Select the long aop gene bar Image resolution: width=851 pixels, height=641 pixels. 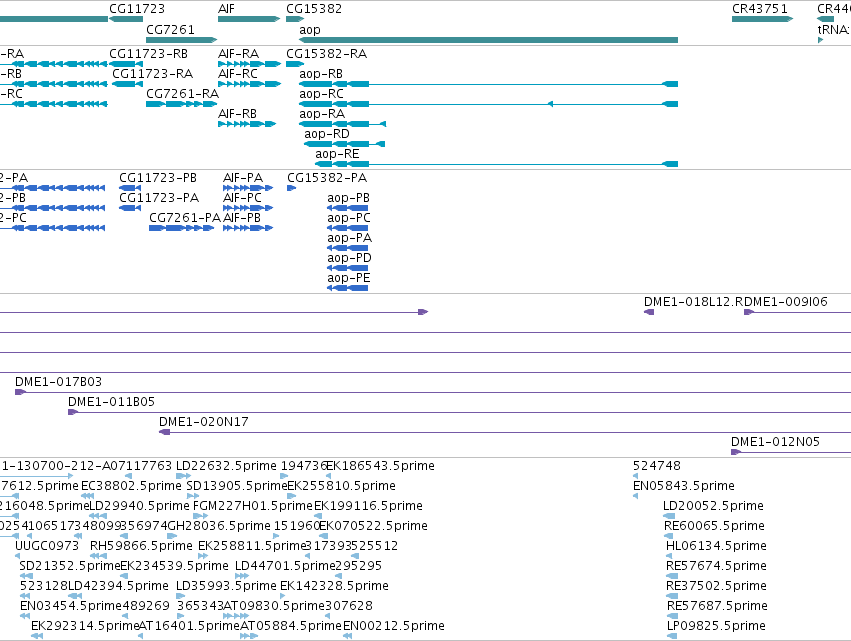point(488,40)
